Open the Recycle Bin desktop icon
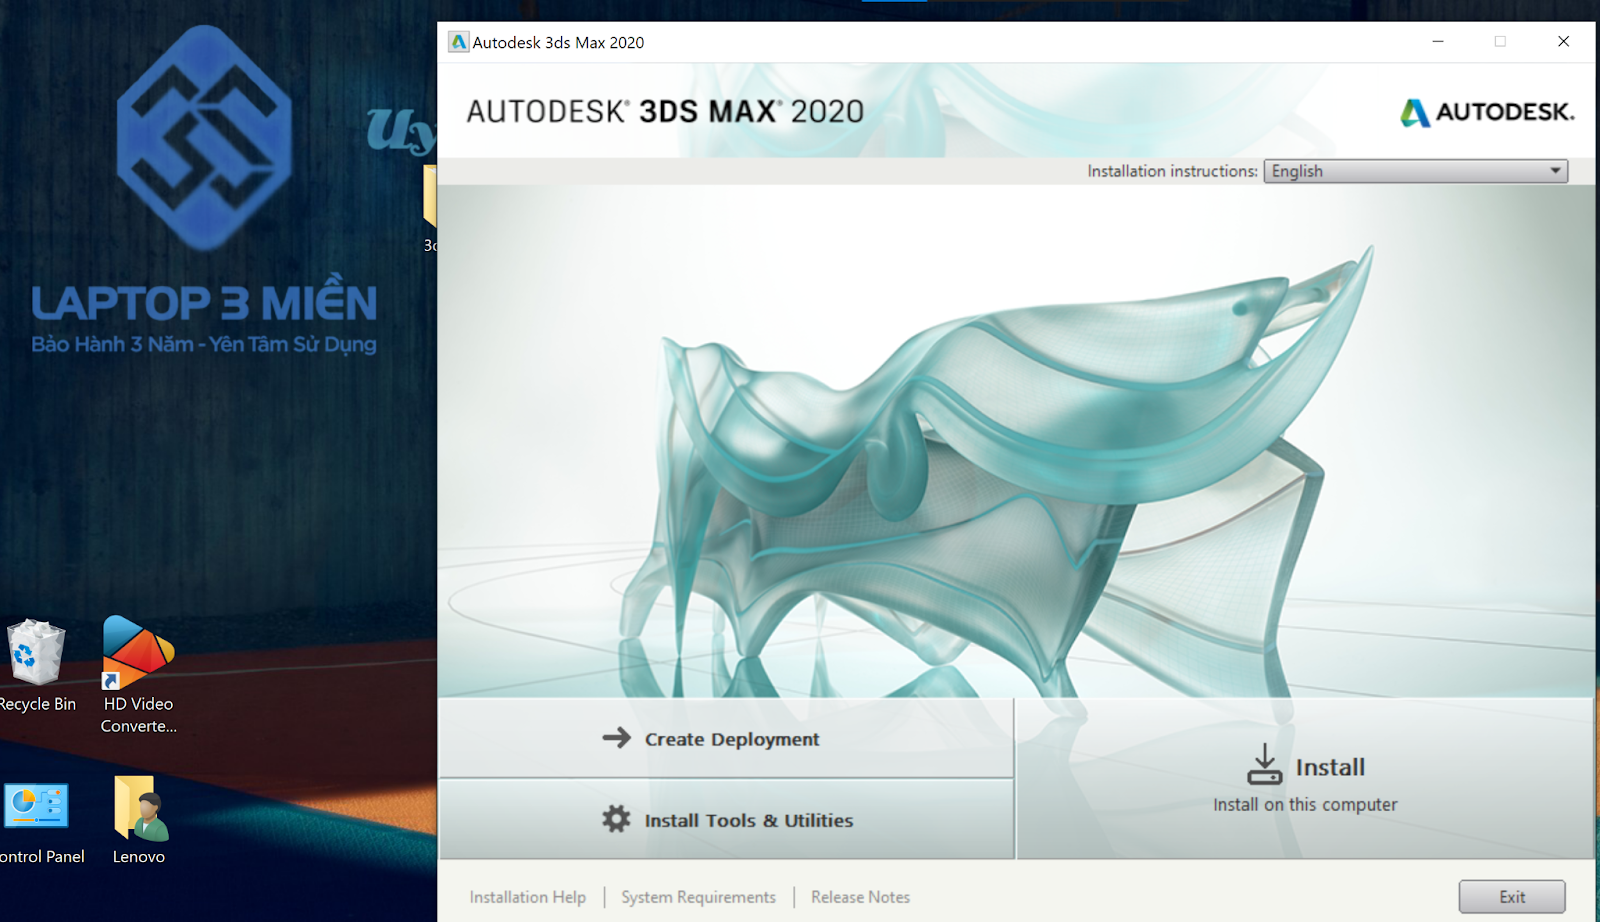Viewport: 1600px width, 922px height. (36, 653)
